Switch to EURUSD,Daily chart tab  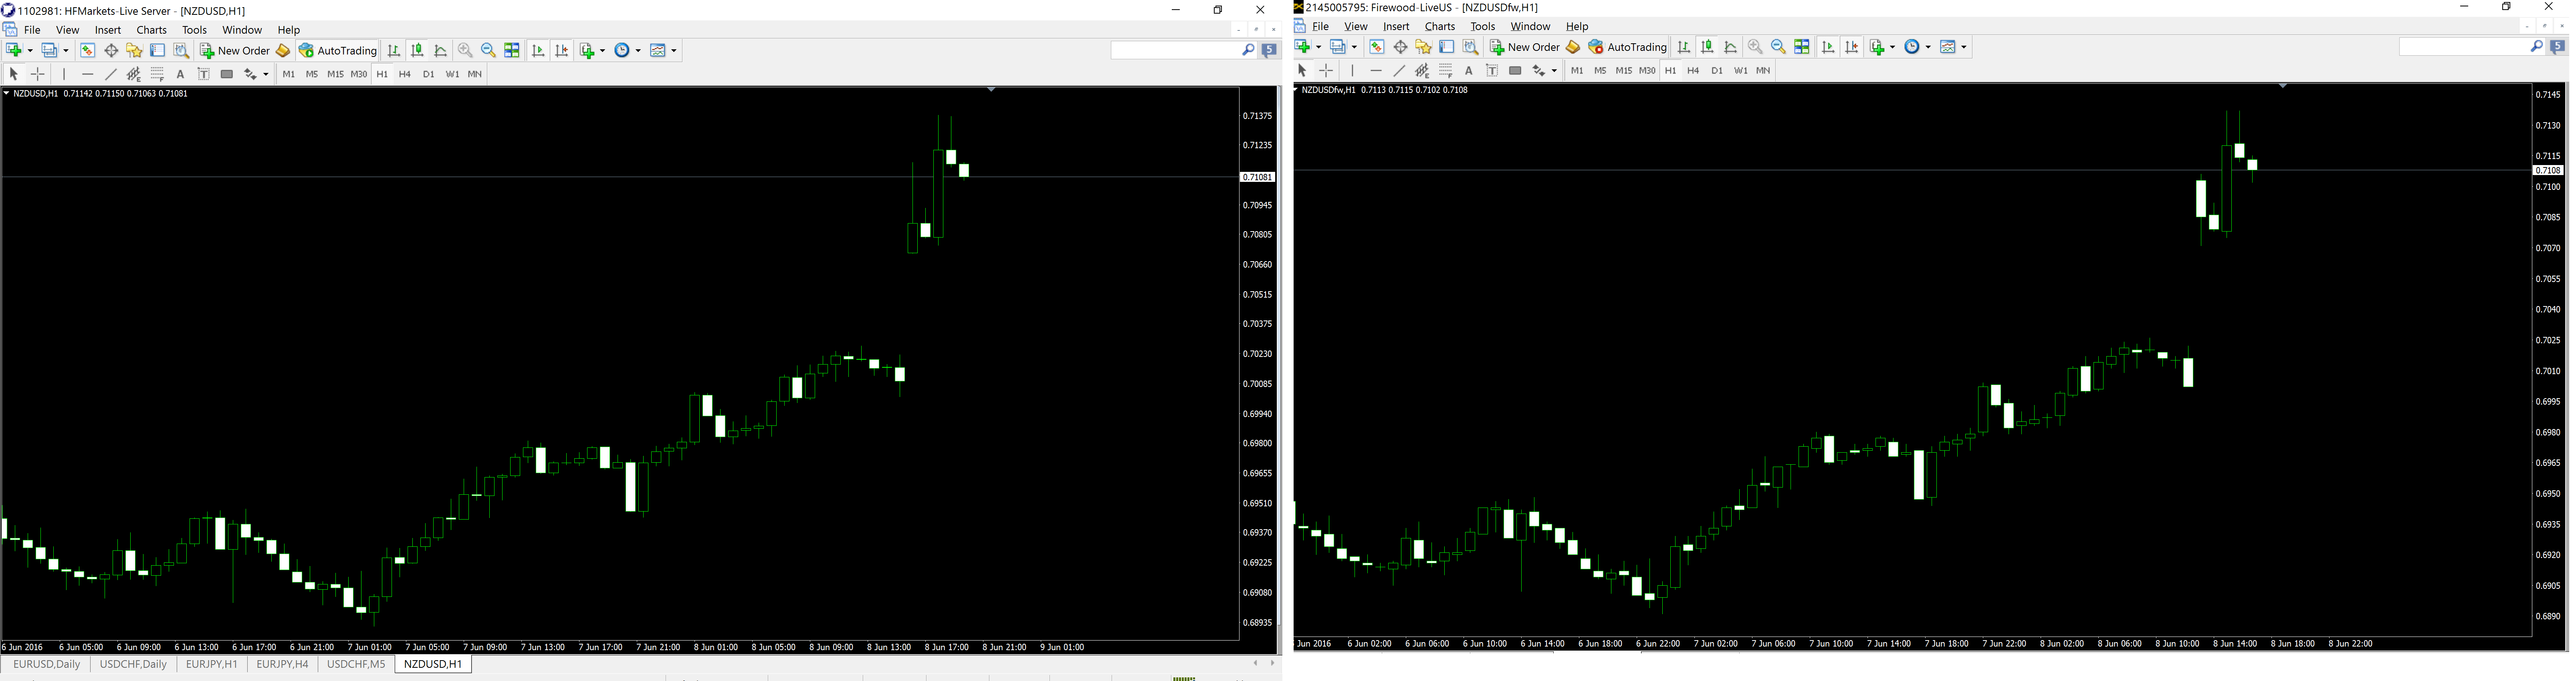click(x=47, y=664)
